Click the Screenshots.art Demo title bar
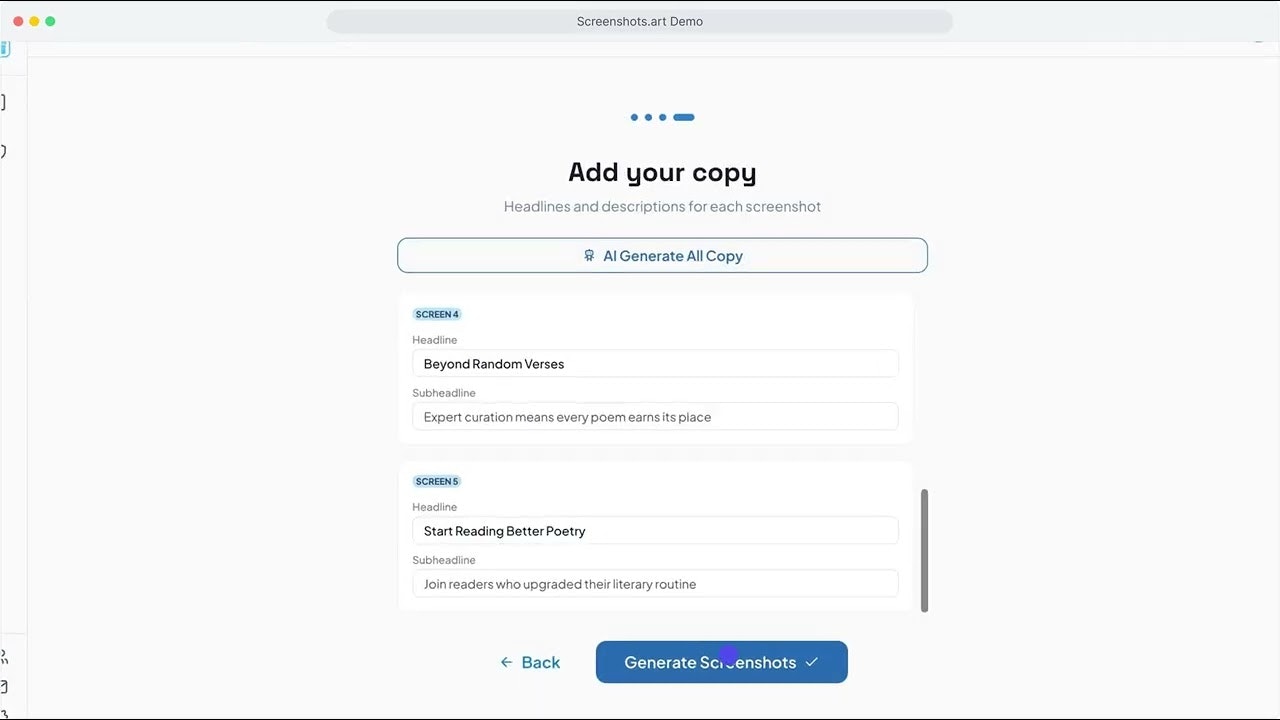Viewport: 1280px width, 720px height. point(640,21)
